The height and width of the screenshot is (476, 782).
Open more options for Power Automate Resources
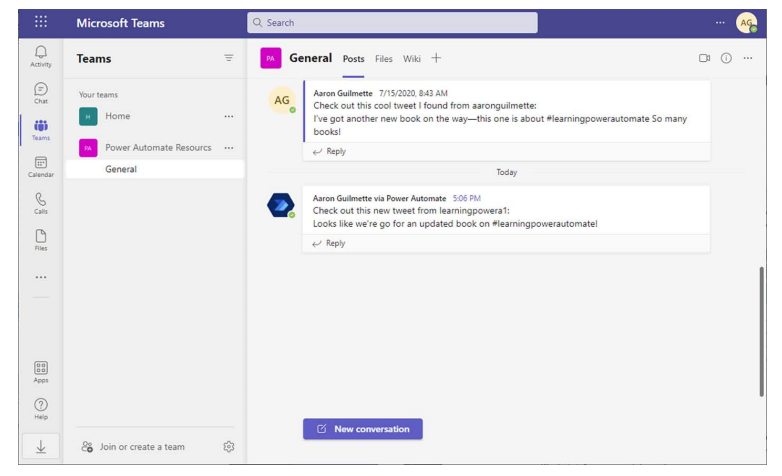click(229, 148)
